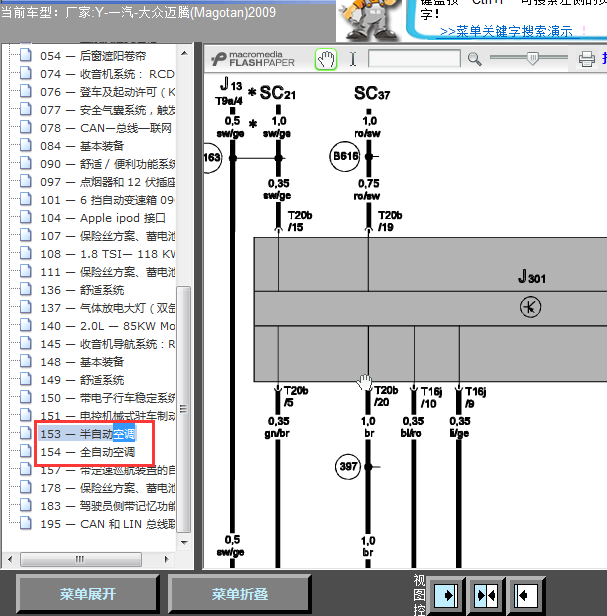
Task: Open tree item 108 1.8 TSI
Action: coord(107,254)
